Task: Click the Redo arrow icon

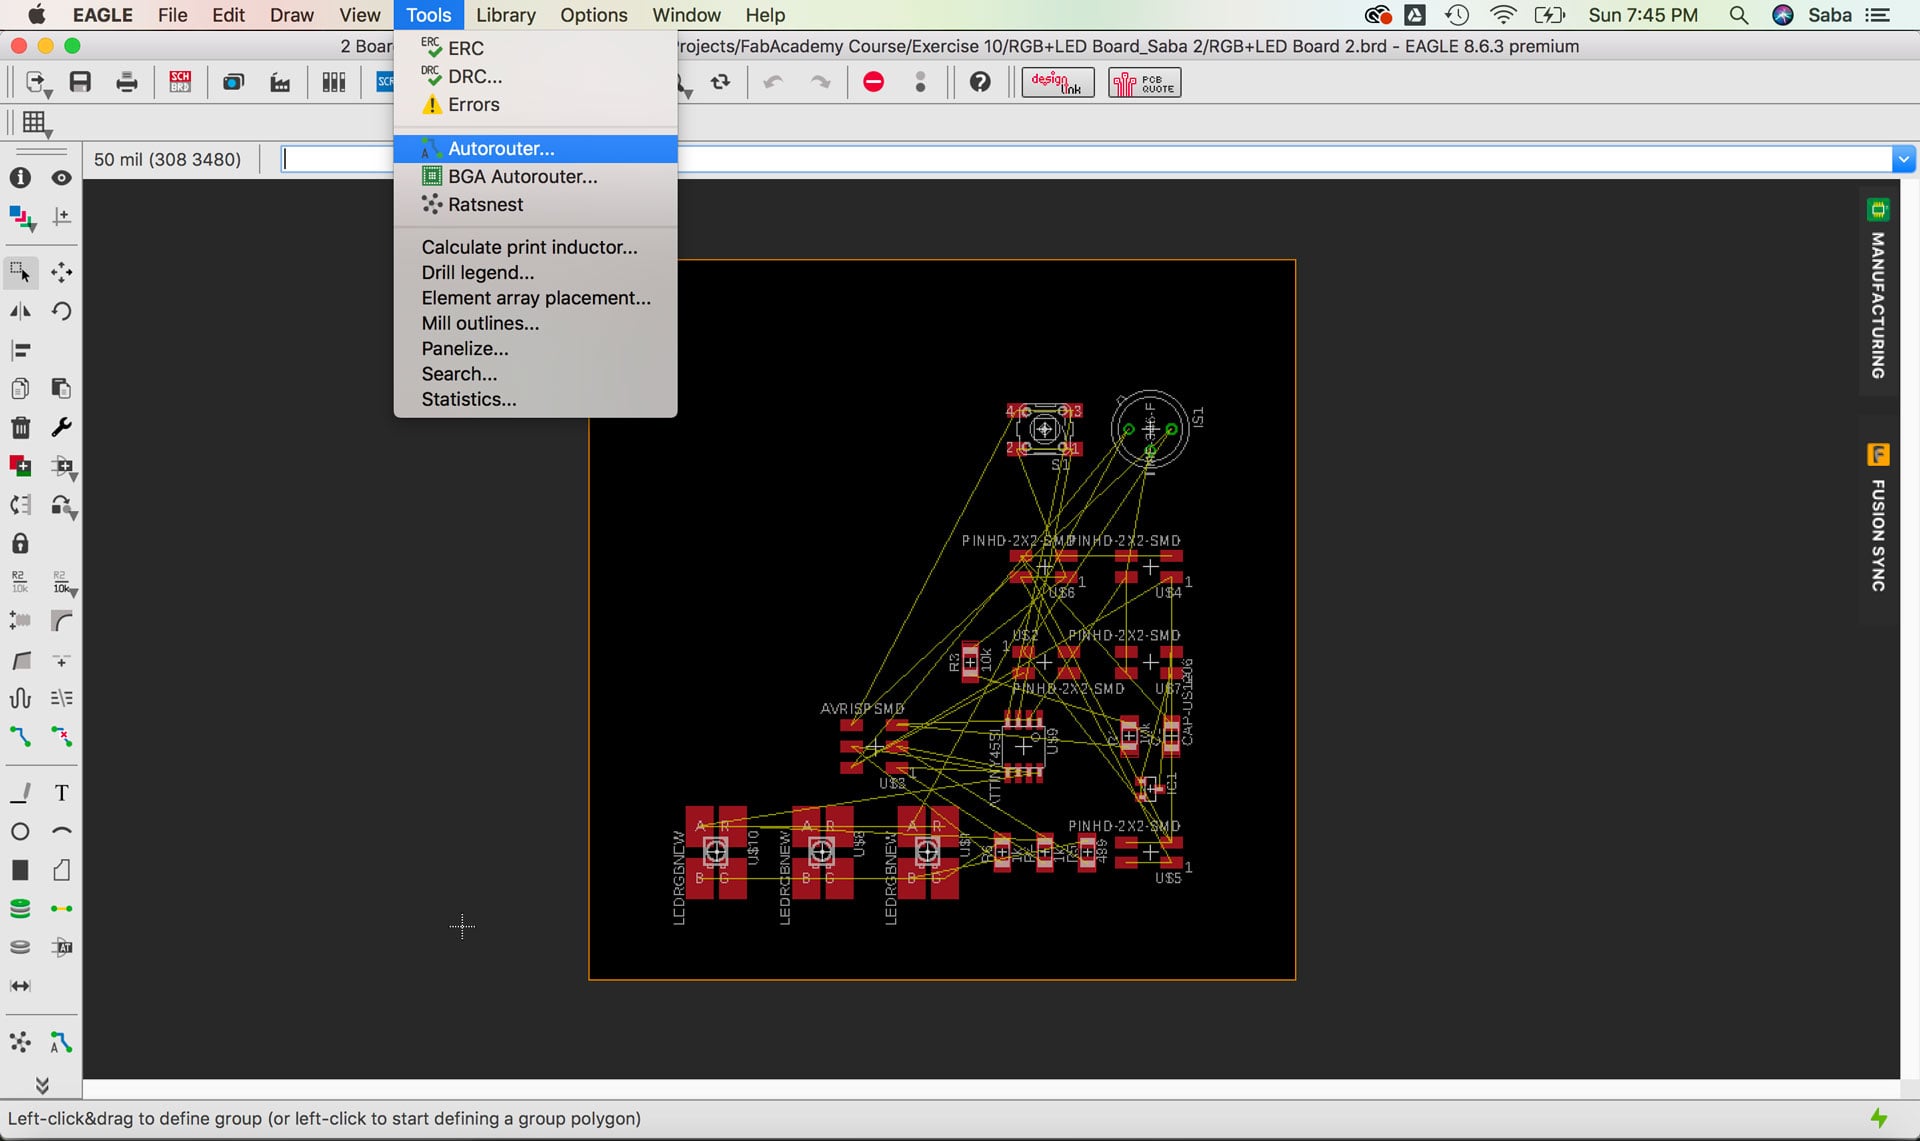Action: pos(820,82)
